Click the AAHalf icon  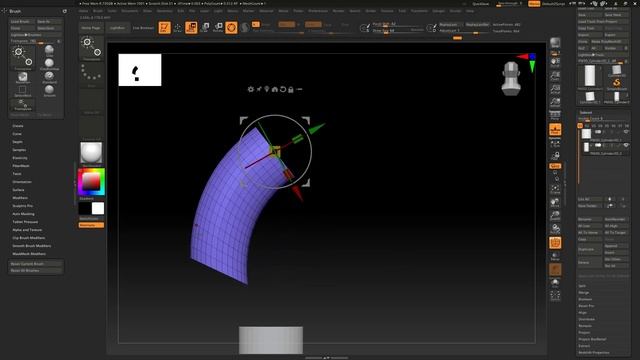[x=555, y=102]
